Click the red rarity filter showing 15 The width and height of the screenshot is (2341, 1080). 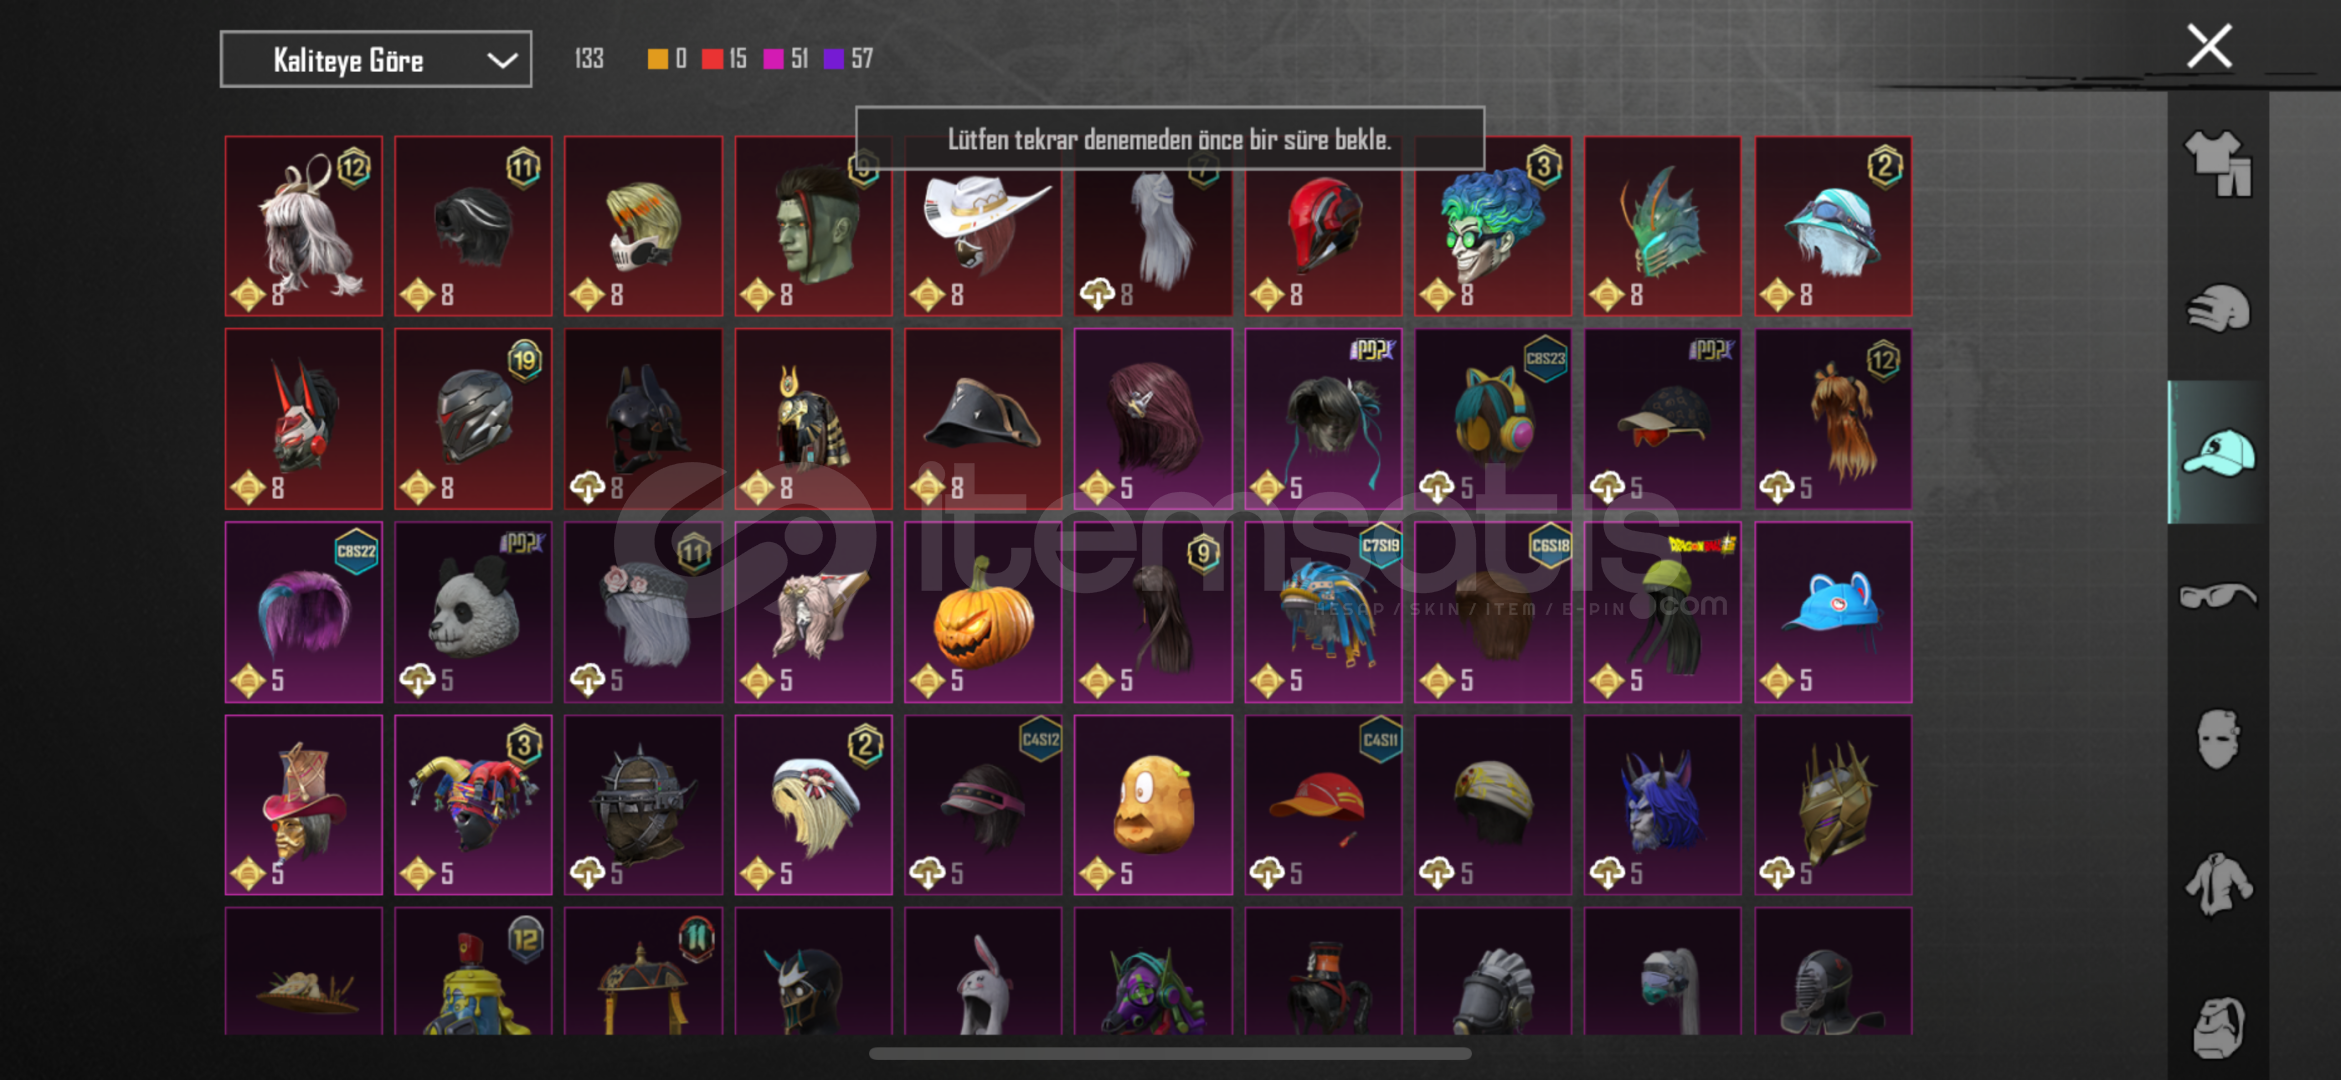(724, 59)
